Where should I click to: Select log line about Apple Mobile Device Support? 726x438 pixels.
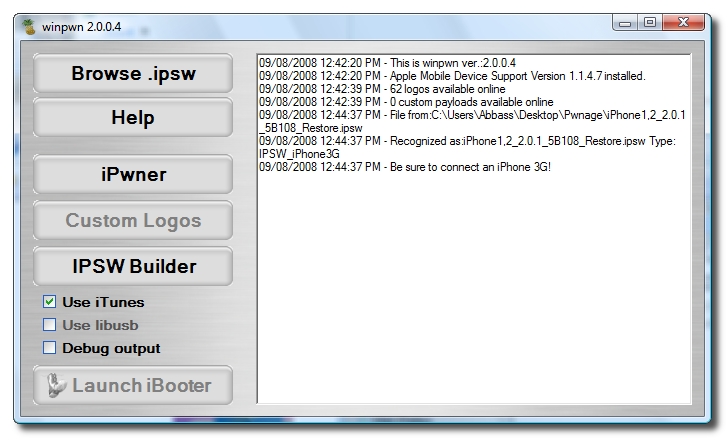tap(452, 75)
